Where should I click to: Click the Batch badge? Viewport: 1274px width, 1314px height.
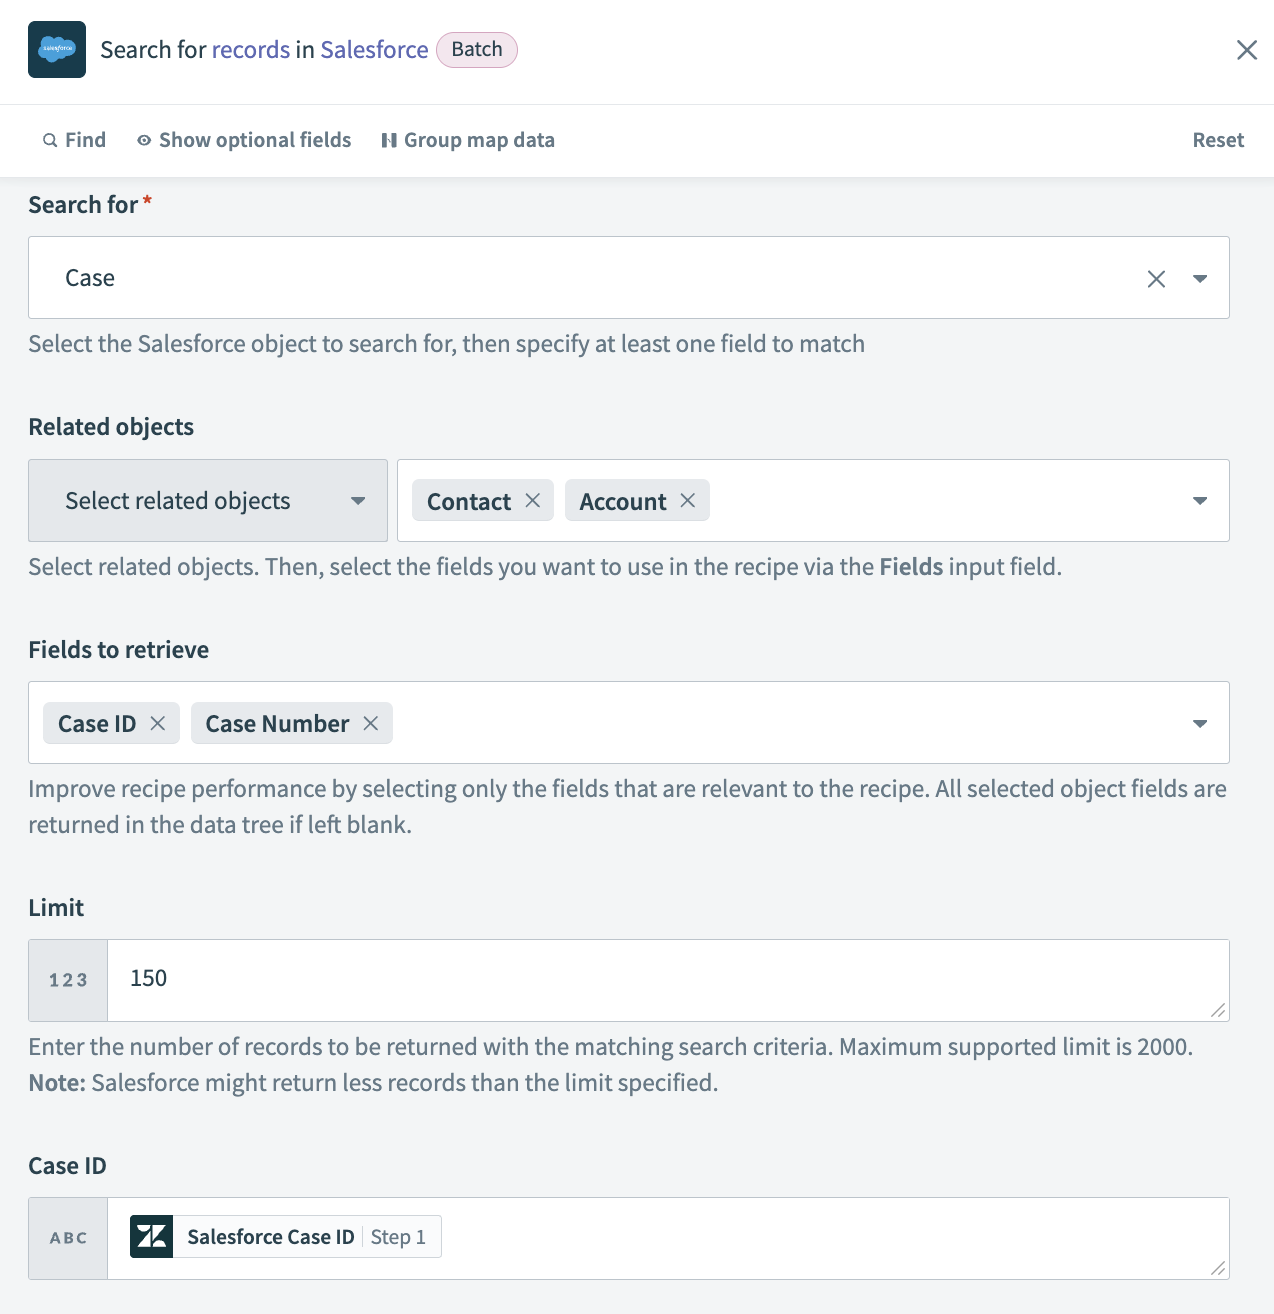[x=476, y=49]
